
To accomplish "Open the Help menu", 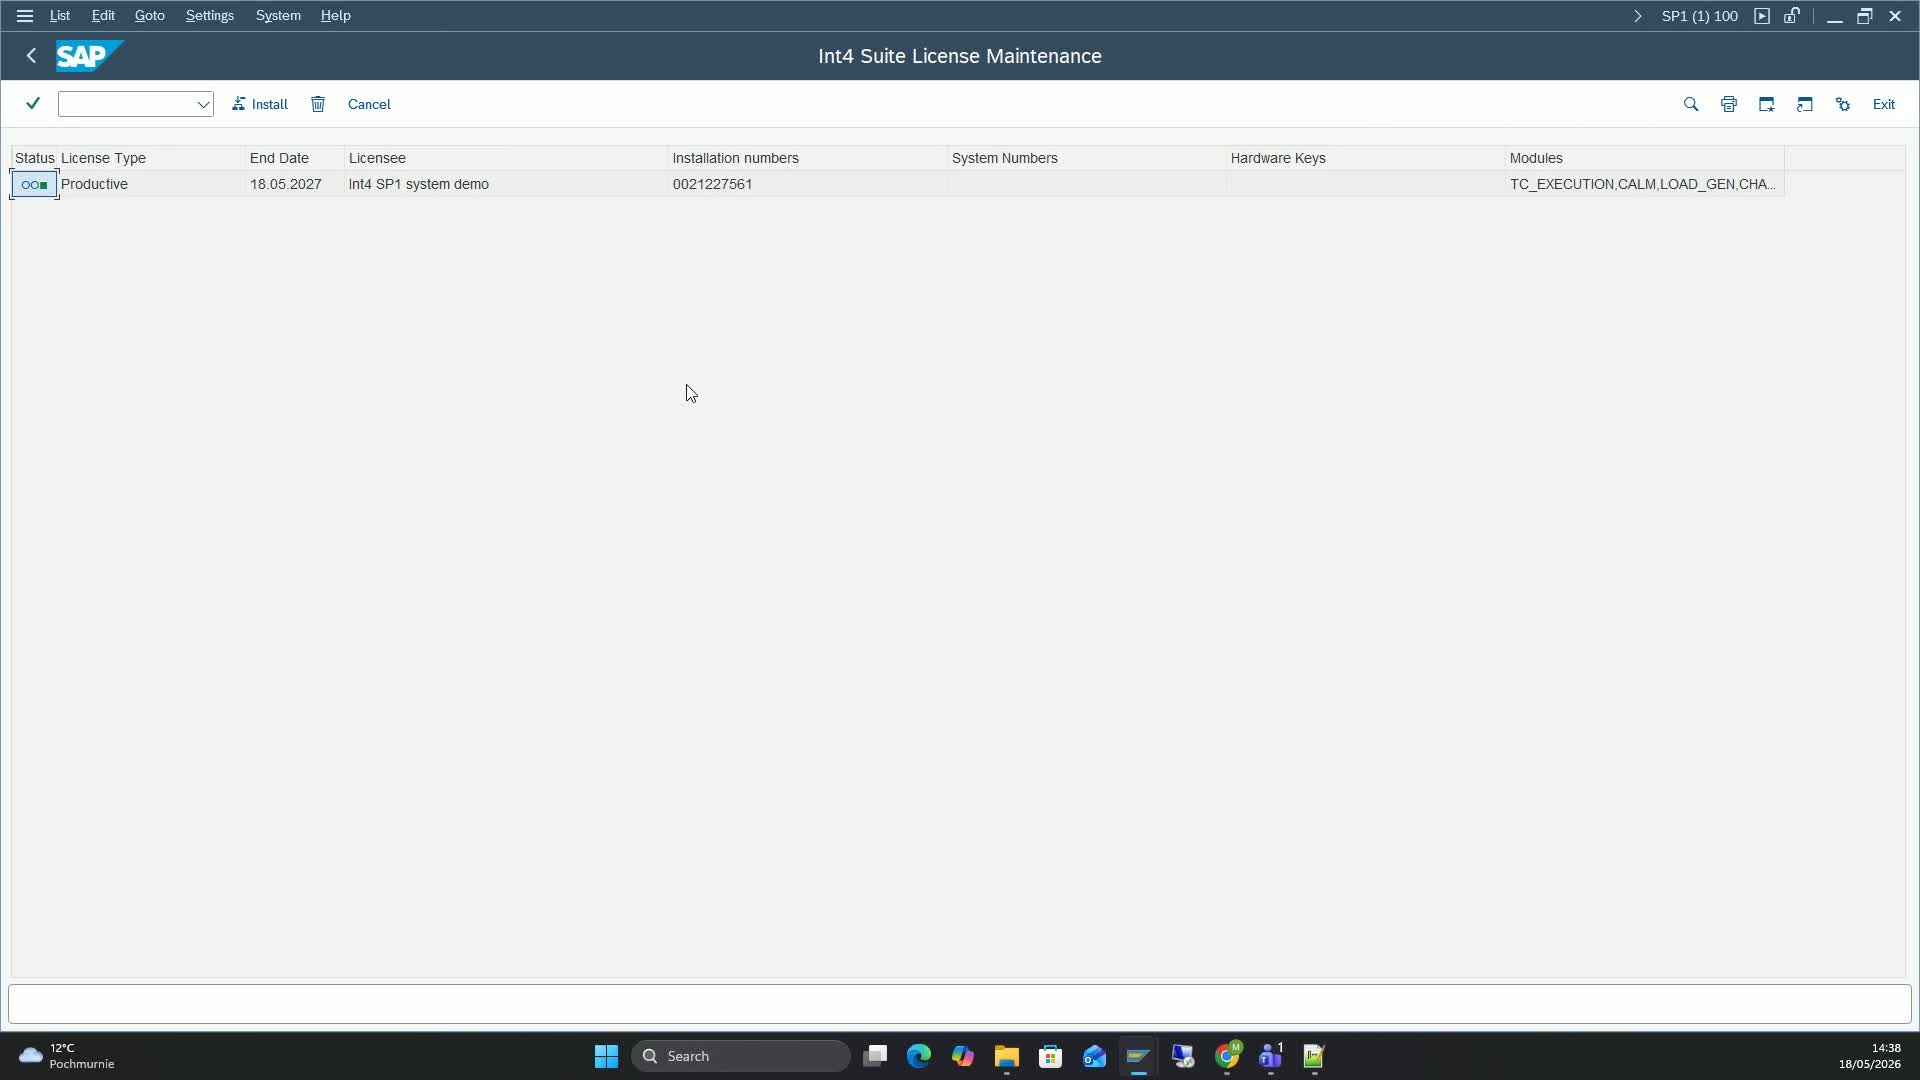I will [x=336, y=16].
